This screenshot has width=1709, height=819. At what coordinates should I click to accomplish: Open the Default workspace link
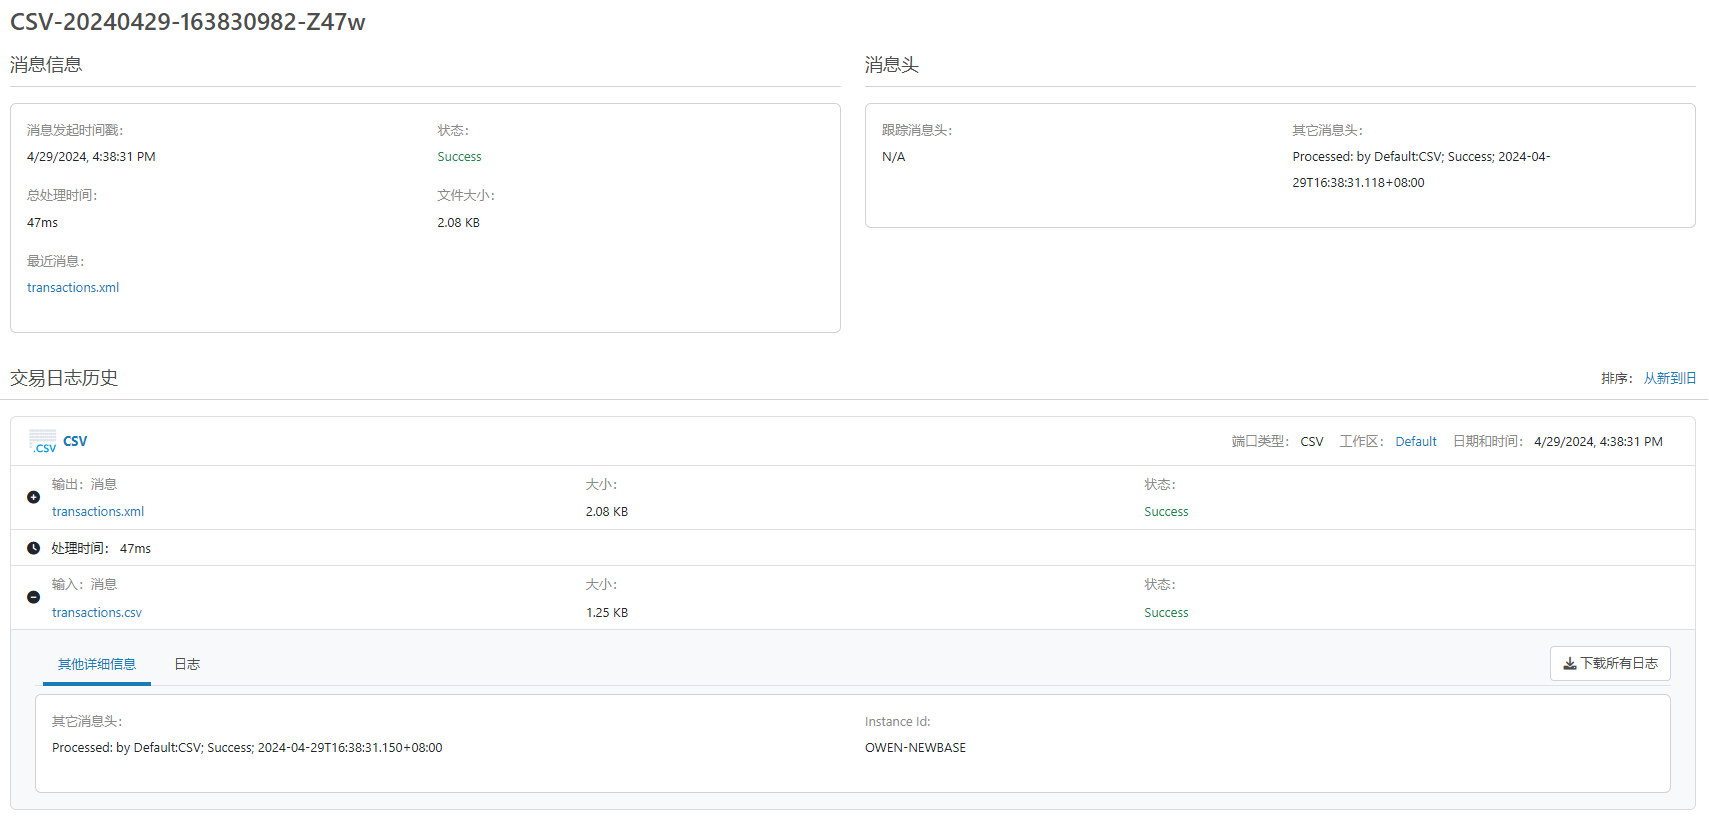[1415, 442]
